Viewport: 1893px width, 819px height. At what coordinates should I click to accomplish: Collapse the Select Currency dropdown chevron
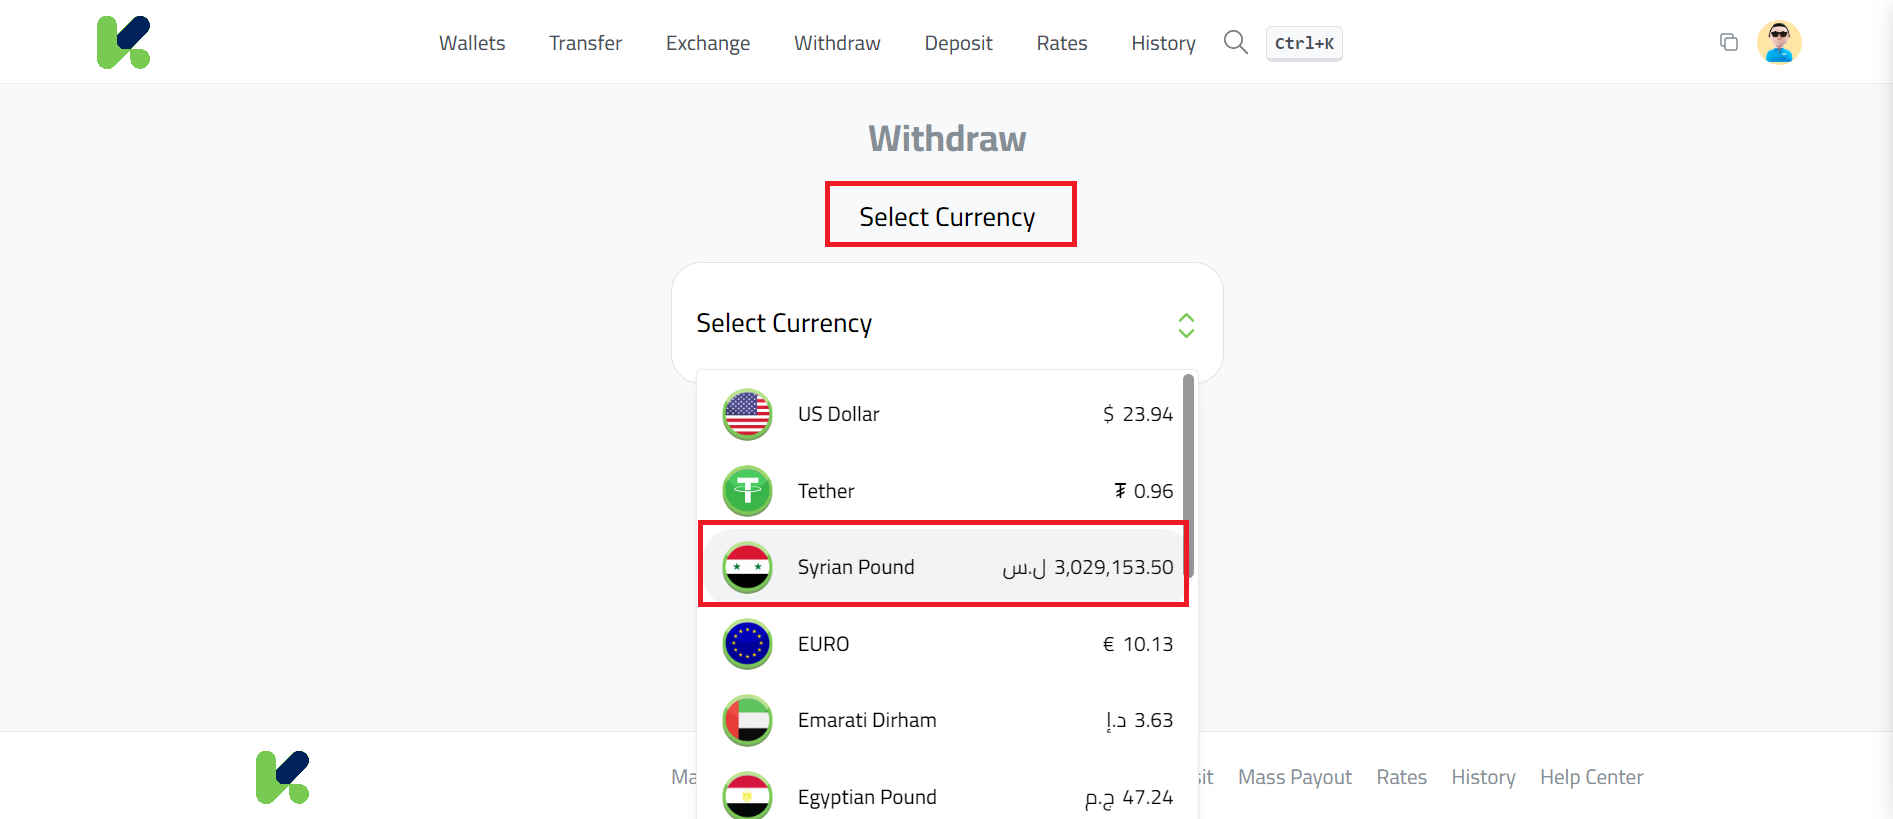pos(1186,325)
